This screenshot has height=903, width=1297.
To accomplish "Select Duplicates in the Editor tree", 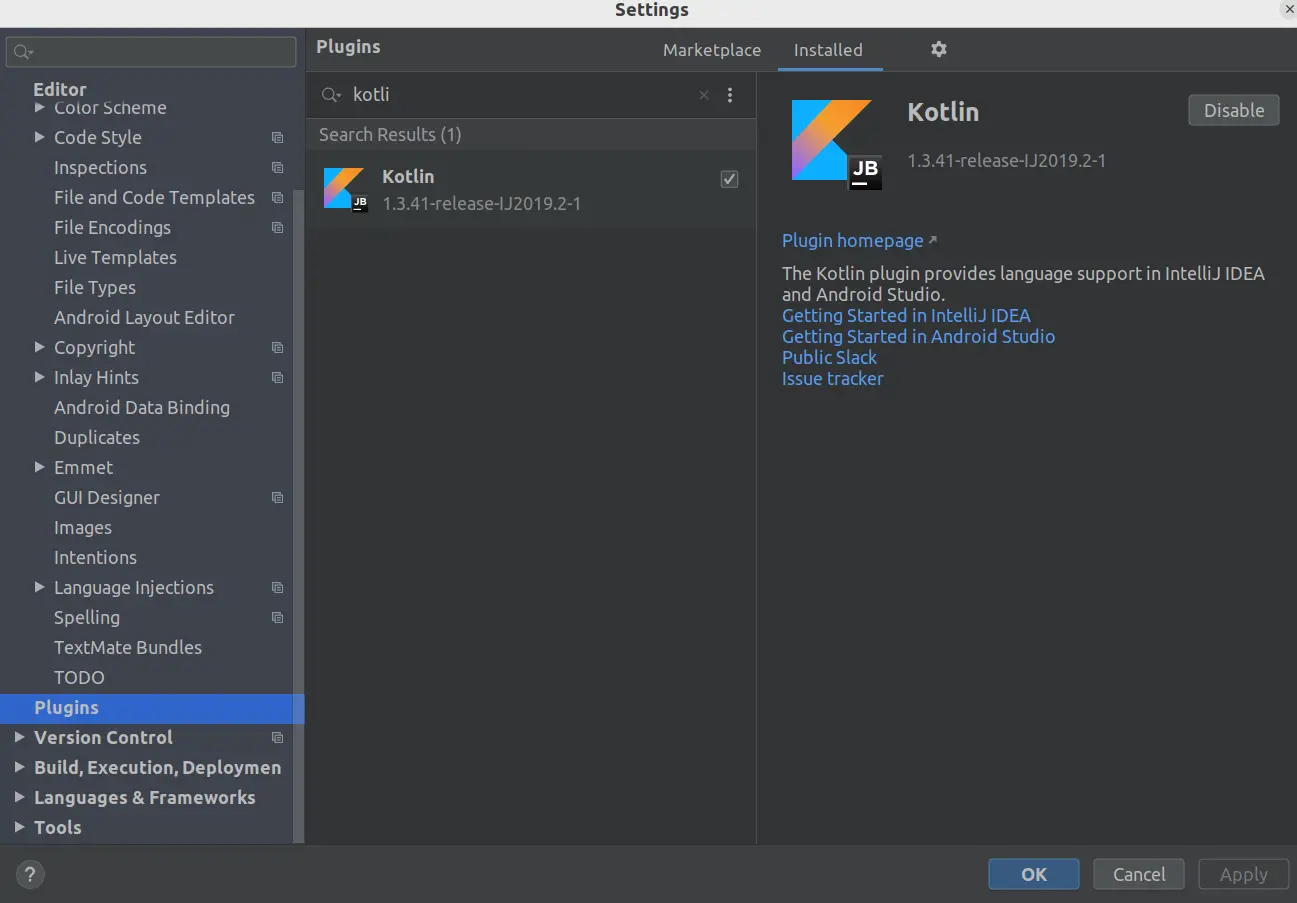I will pyautogui.click(x=97, y=438).
